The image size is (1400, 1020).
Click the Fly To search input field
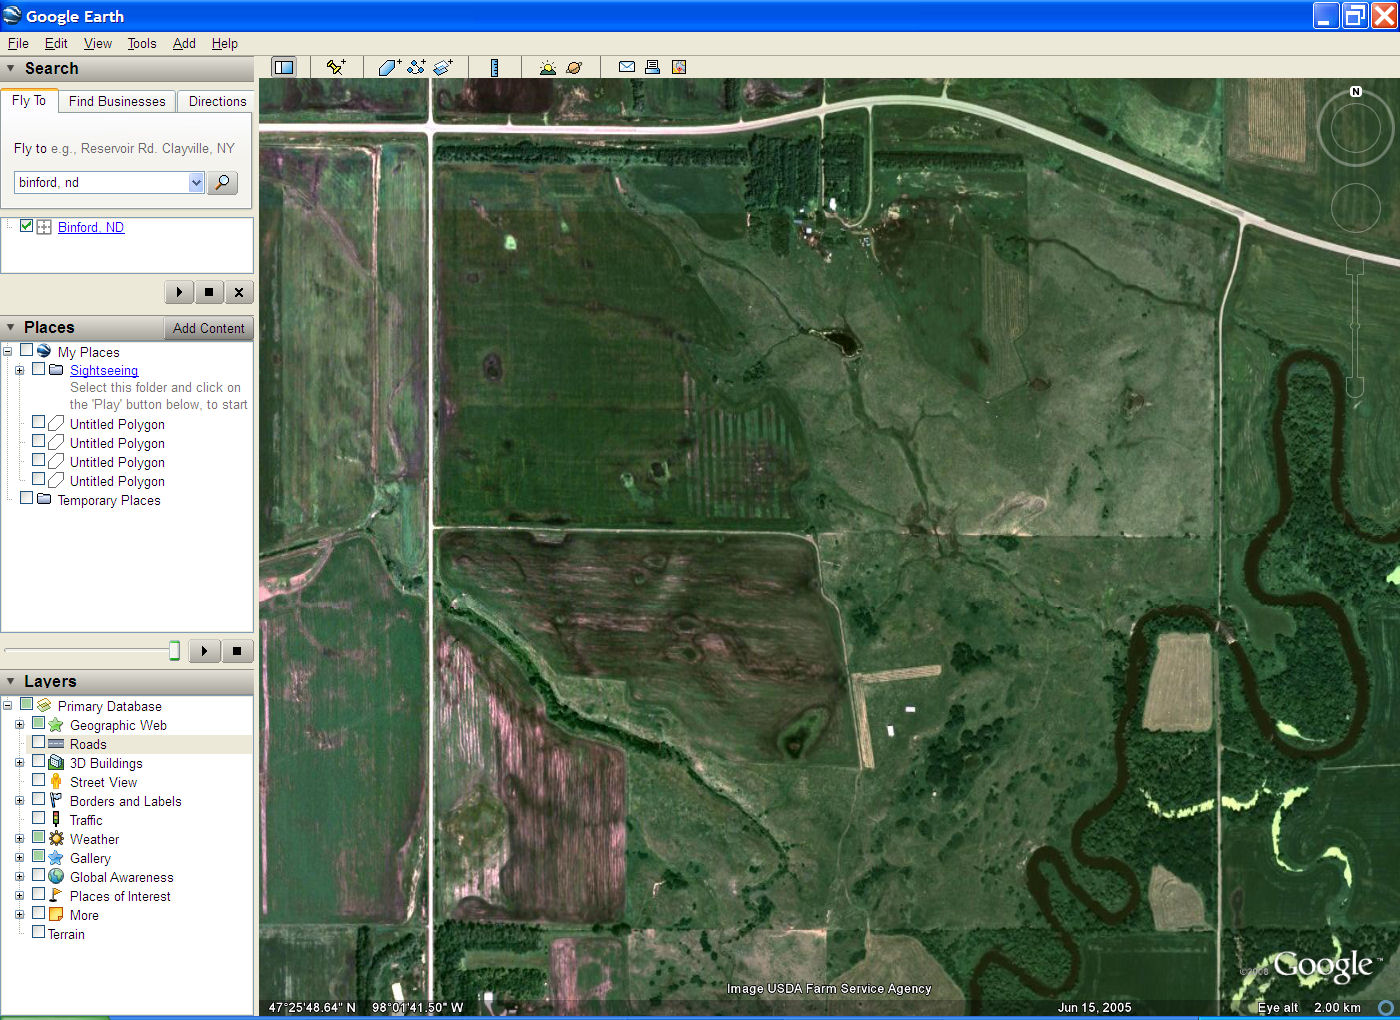coord(102,182)
